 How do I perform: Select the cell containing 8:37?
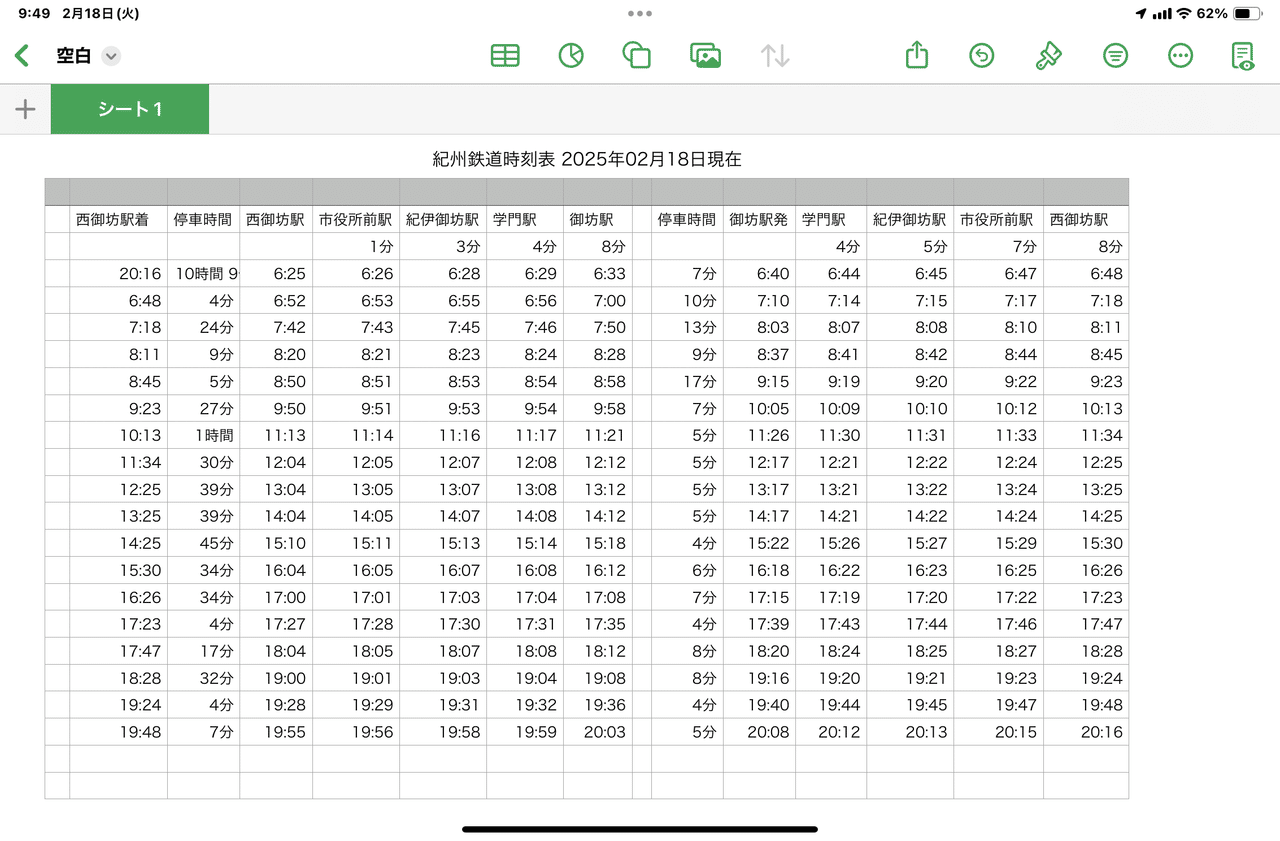pyautogui.click(x=759, y=355)
